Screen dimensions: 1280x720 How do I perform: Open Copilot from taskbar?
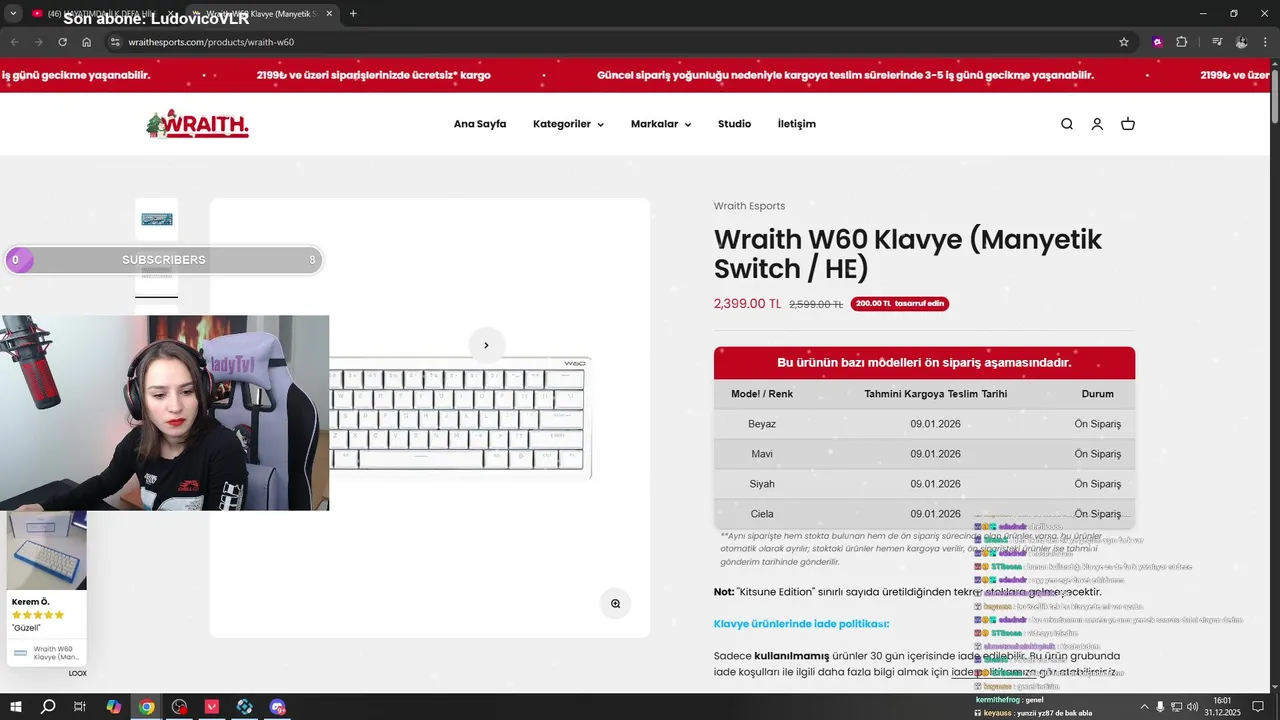(113, 707)
